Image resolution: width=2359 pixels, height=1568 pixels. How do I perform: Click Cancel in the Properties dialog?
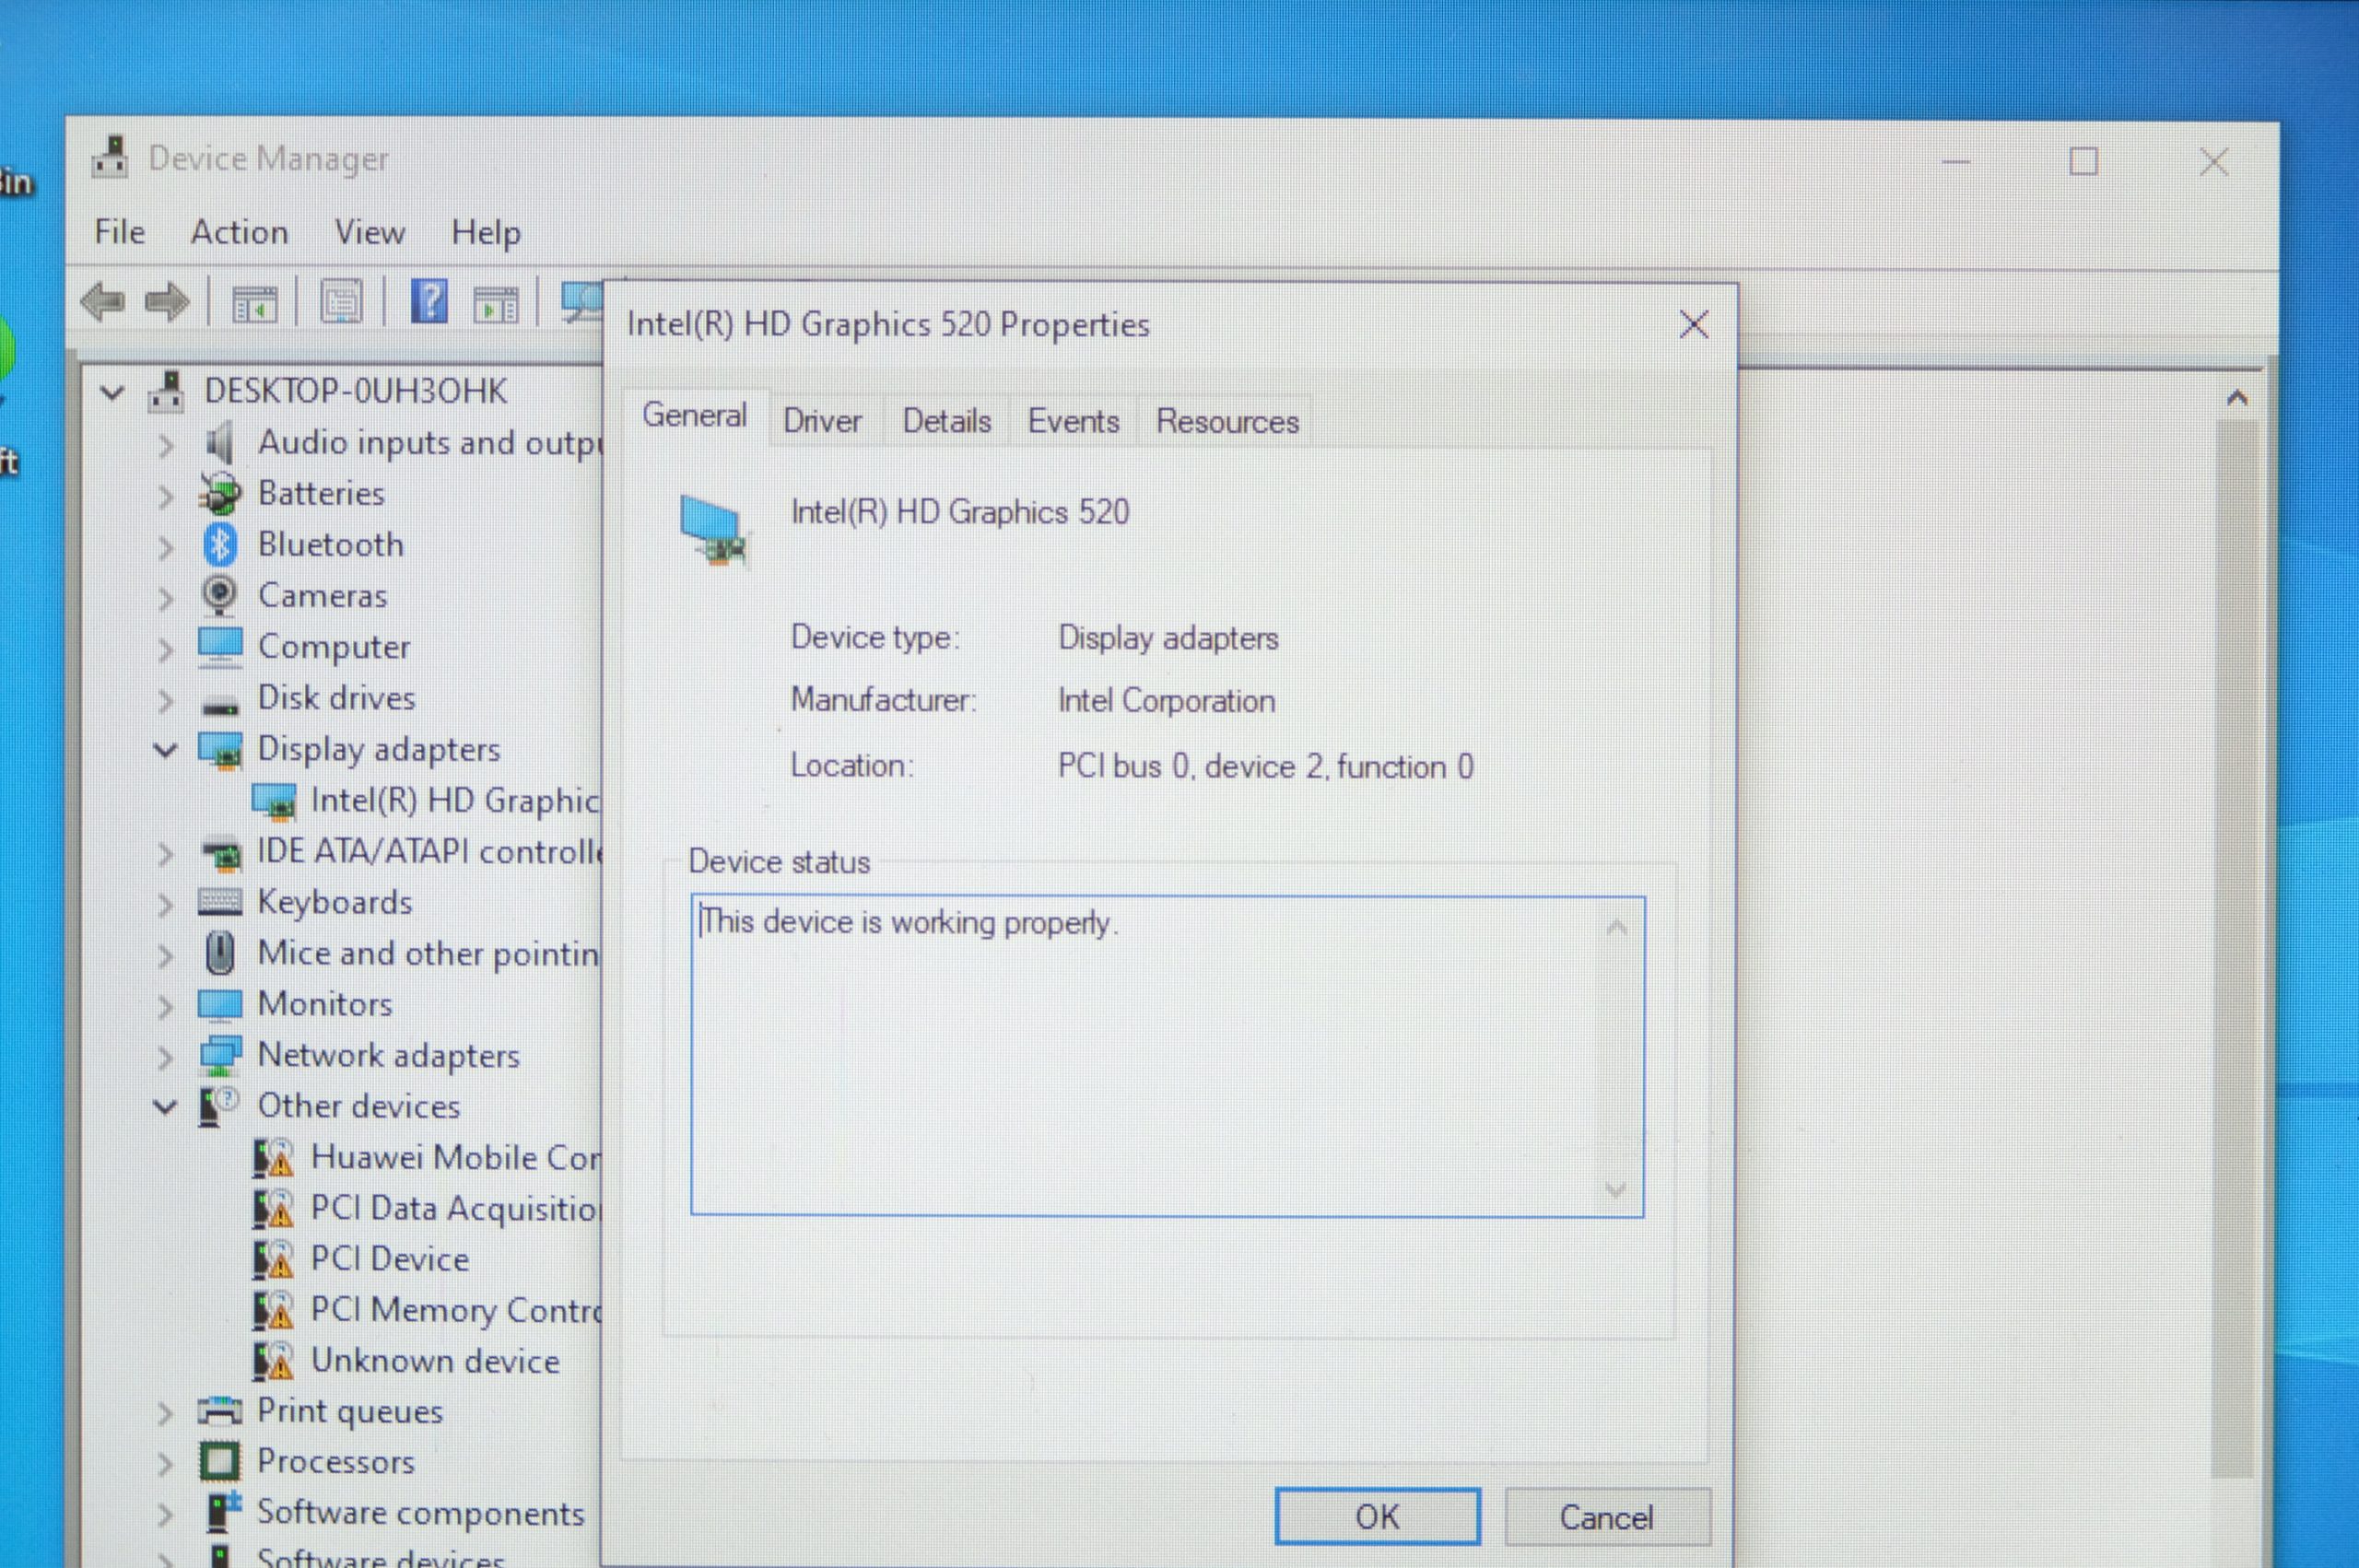(1607, 1517)
